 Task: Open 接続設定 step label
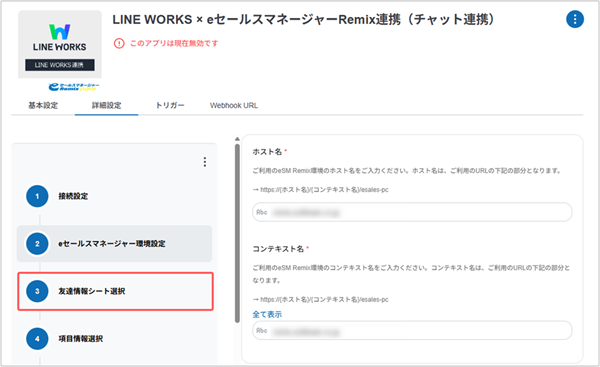click(73, 196)
